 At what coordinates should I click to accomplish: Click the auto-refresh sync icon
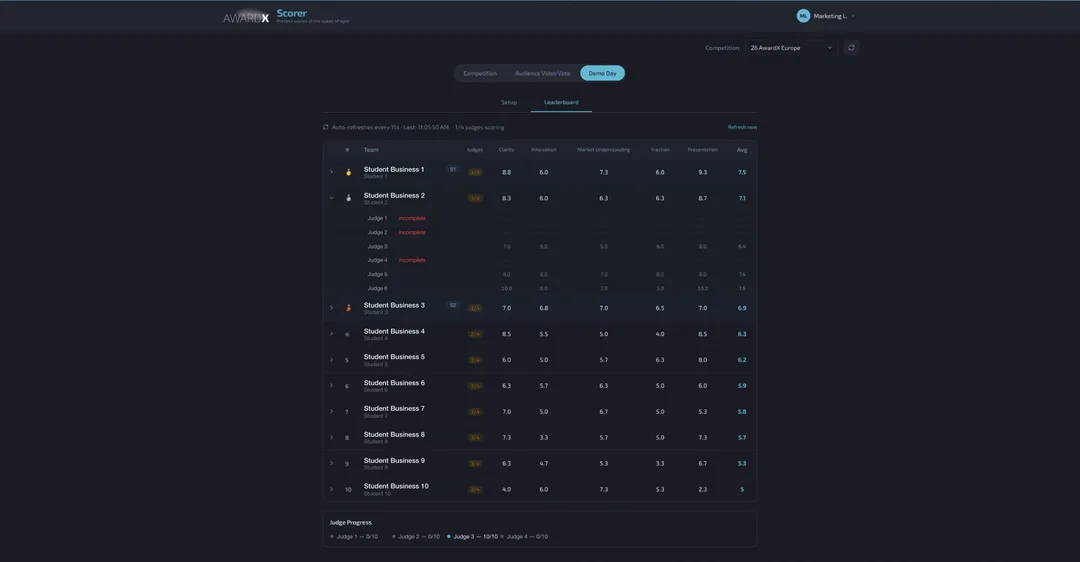(x=326, y=127)
